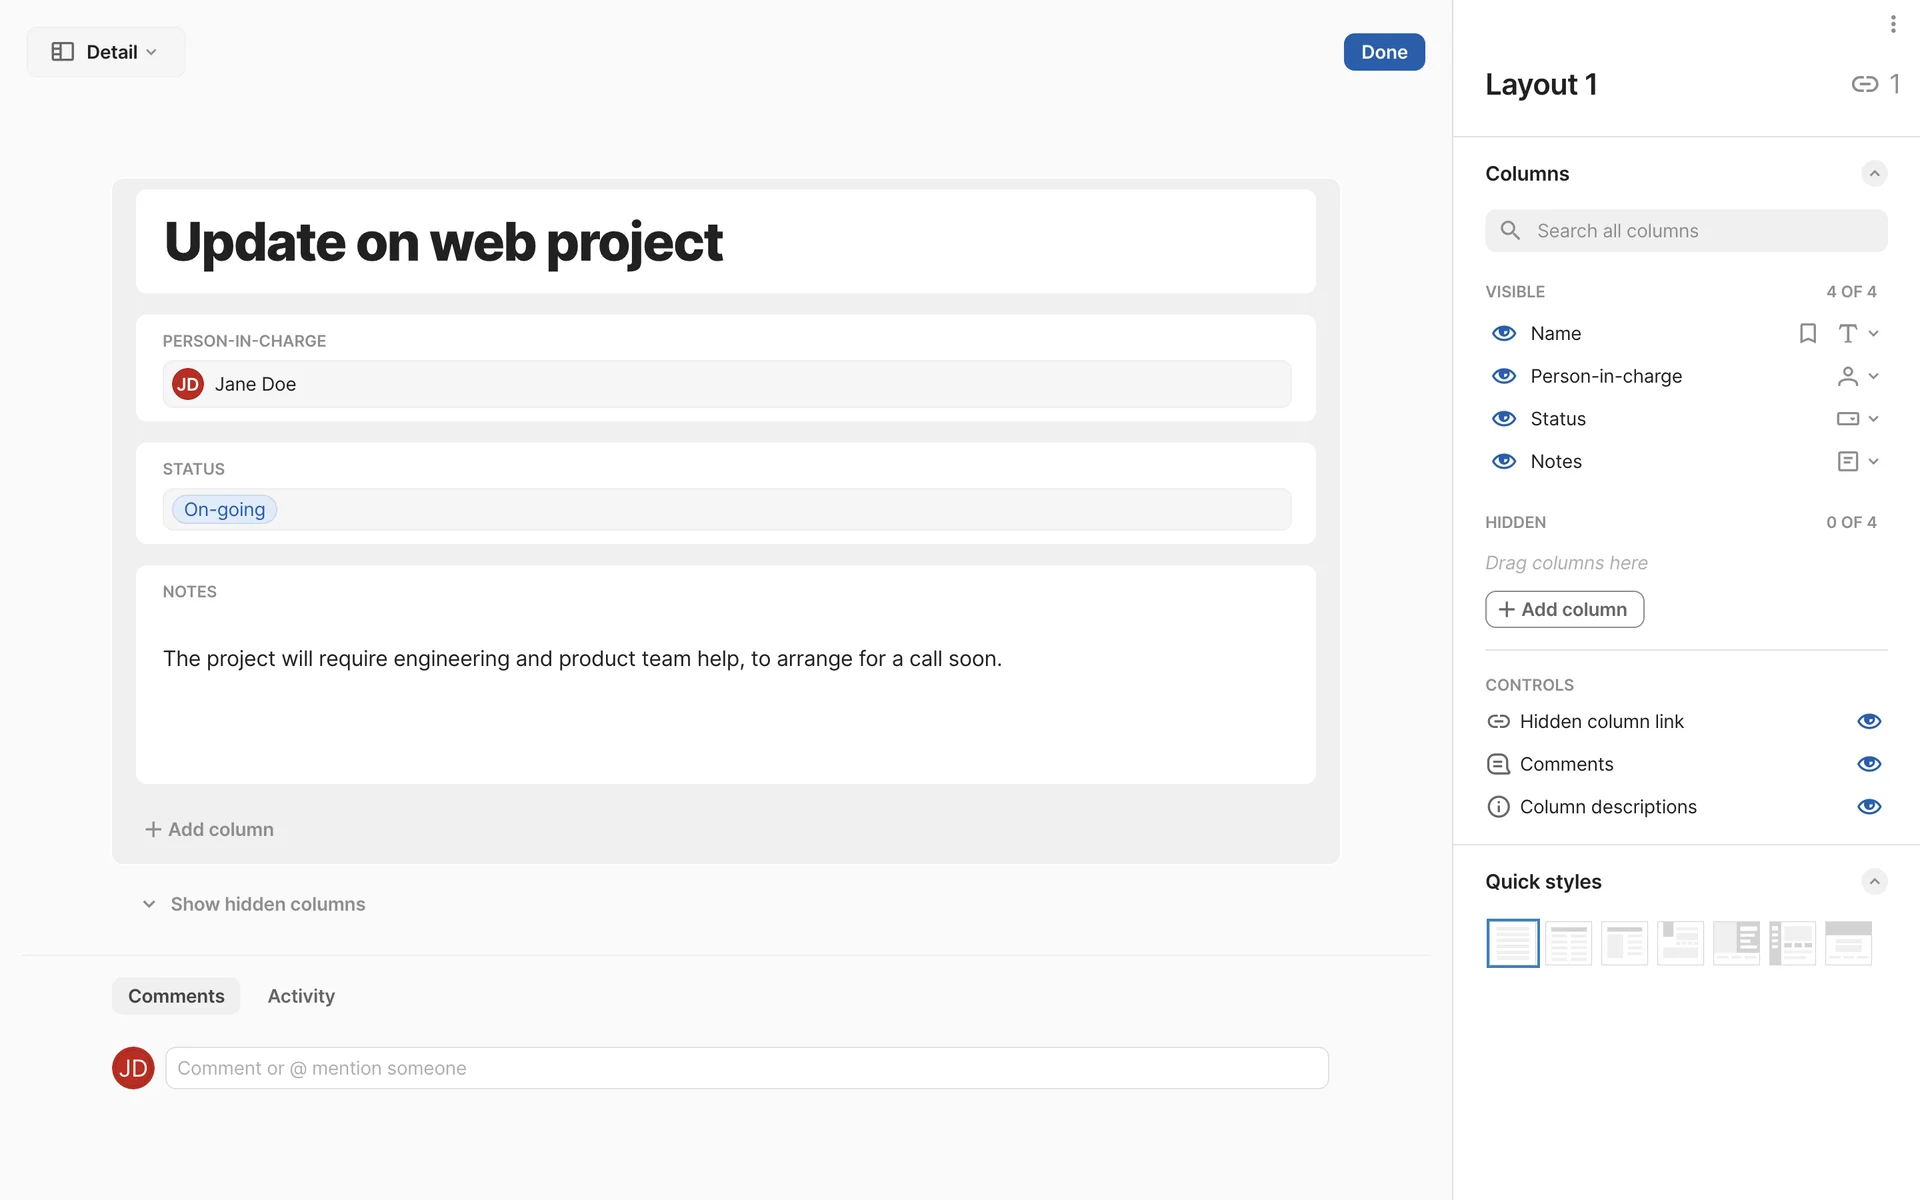Viewport: 1920px width, 1200px height.
Task: Click the bookmark icon on Name row
Action: click(1807, 333)
